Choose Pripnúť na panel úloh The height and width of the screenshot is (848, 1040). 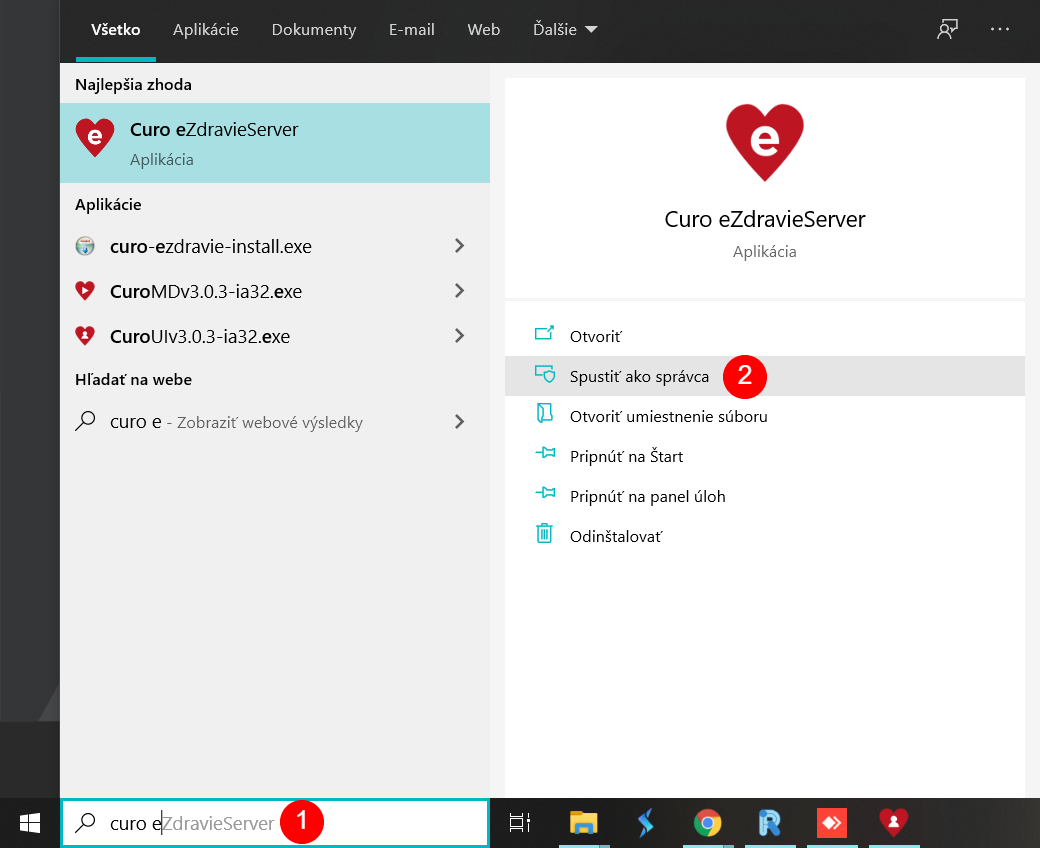pyautogui.click(x=765, y=497)
